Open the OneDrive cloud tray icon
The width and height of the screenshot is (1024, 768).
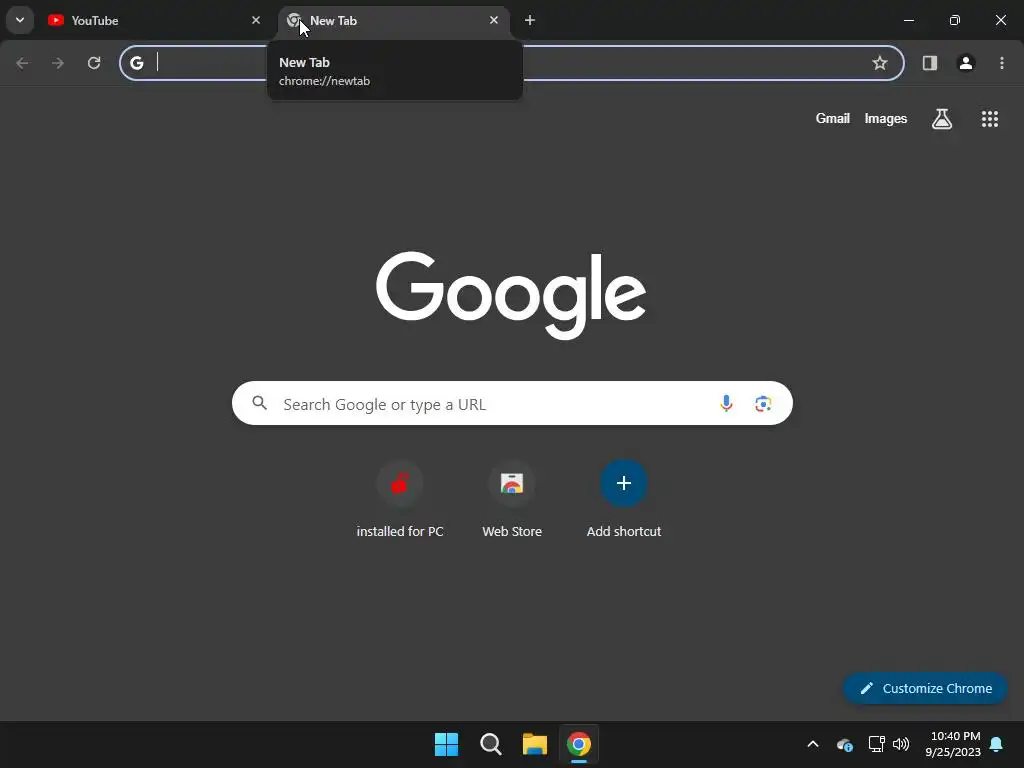844,744
